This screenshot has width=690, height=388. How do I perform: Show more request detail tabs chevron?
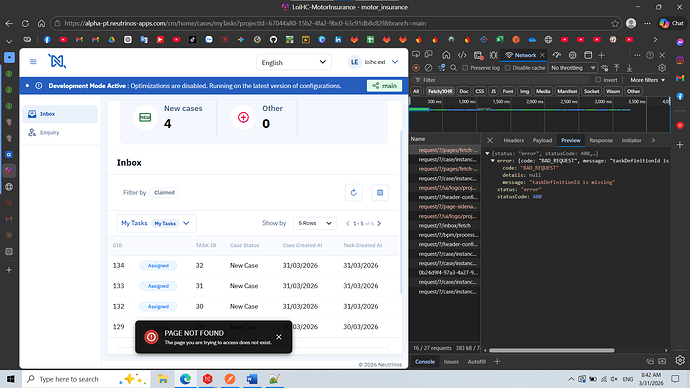click(653, 140)
